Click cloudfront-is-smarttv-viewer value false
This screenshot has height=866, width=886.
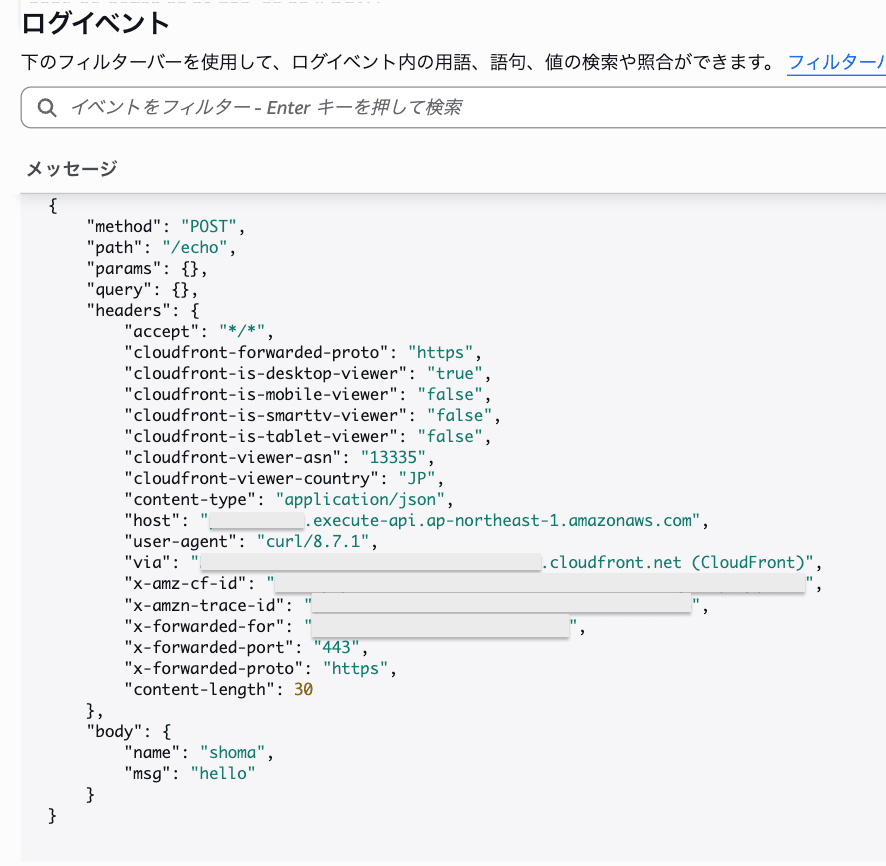tap(459, 415)
